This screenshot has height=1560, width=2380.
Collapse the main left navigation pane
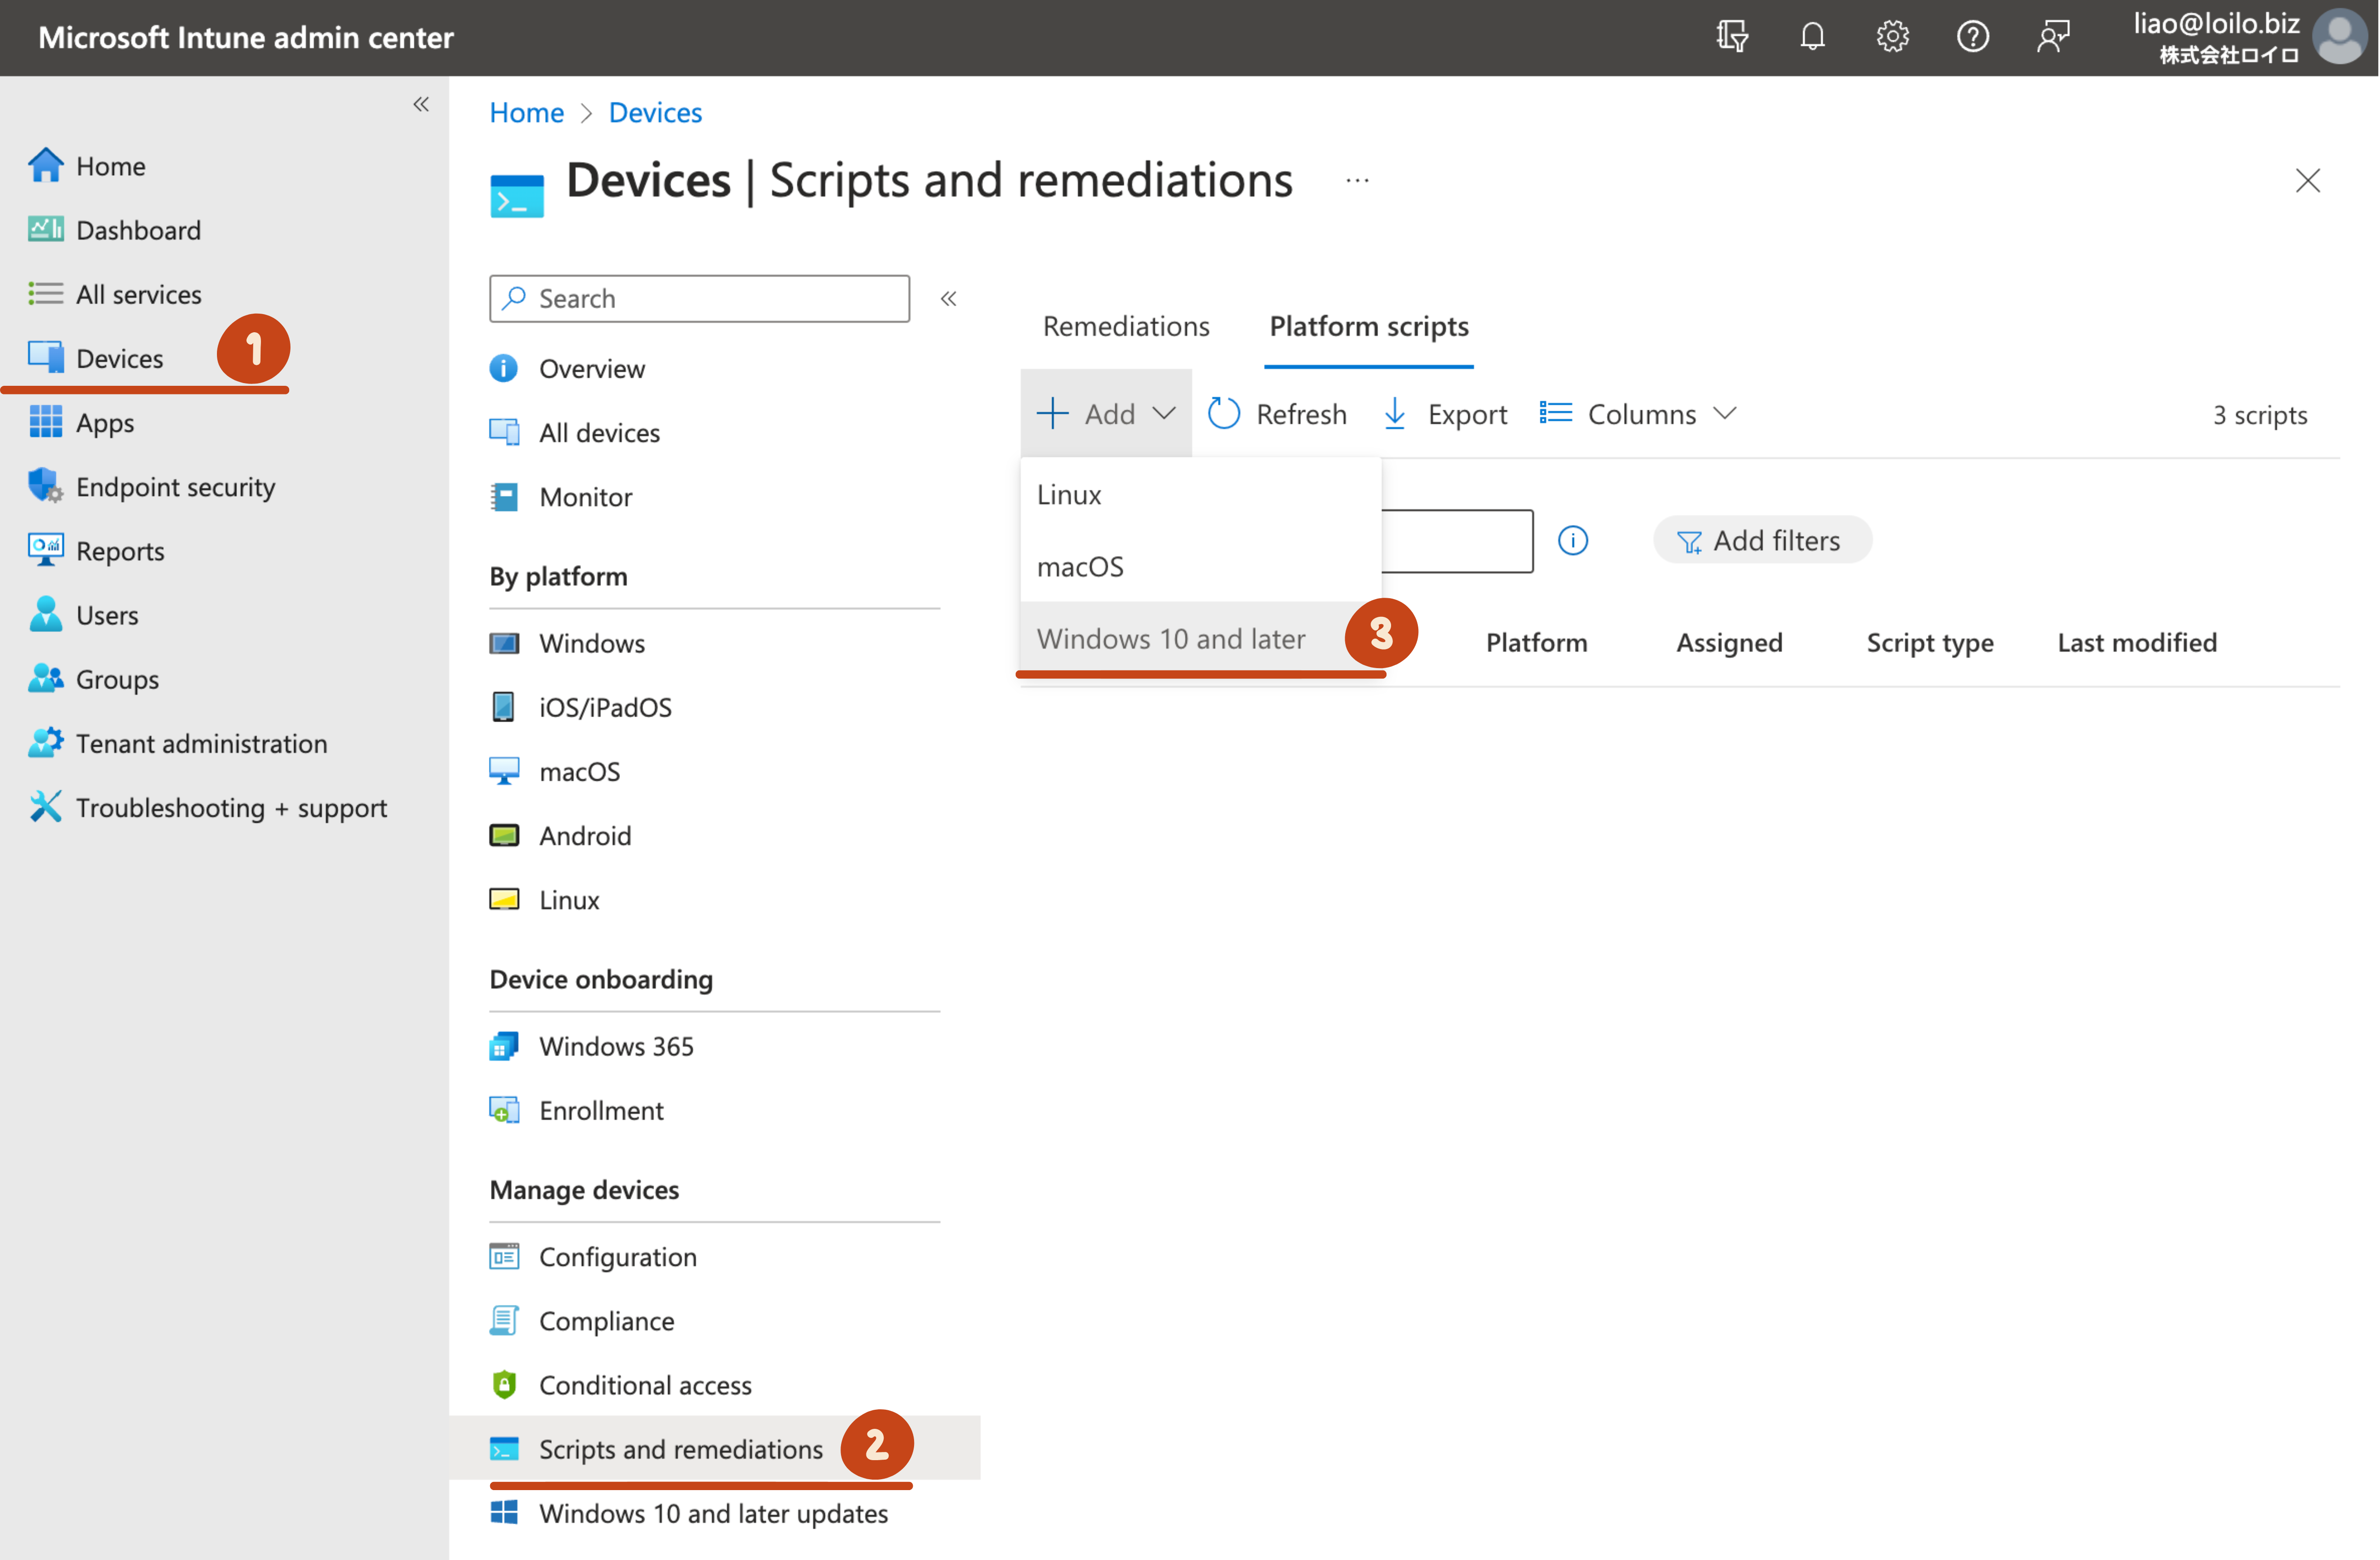(x=421, y=104)
